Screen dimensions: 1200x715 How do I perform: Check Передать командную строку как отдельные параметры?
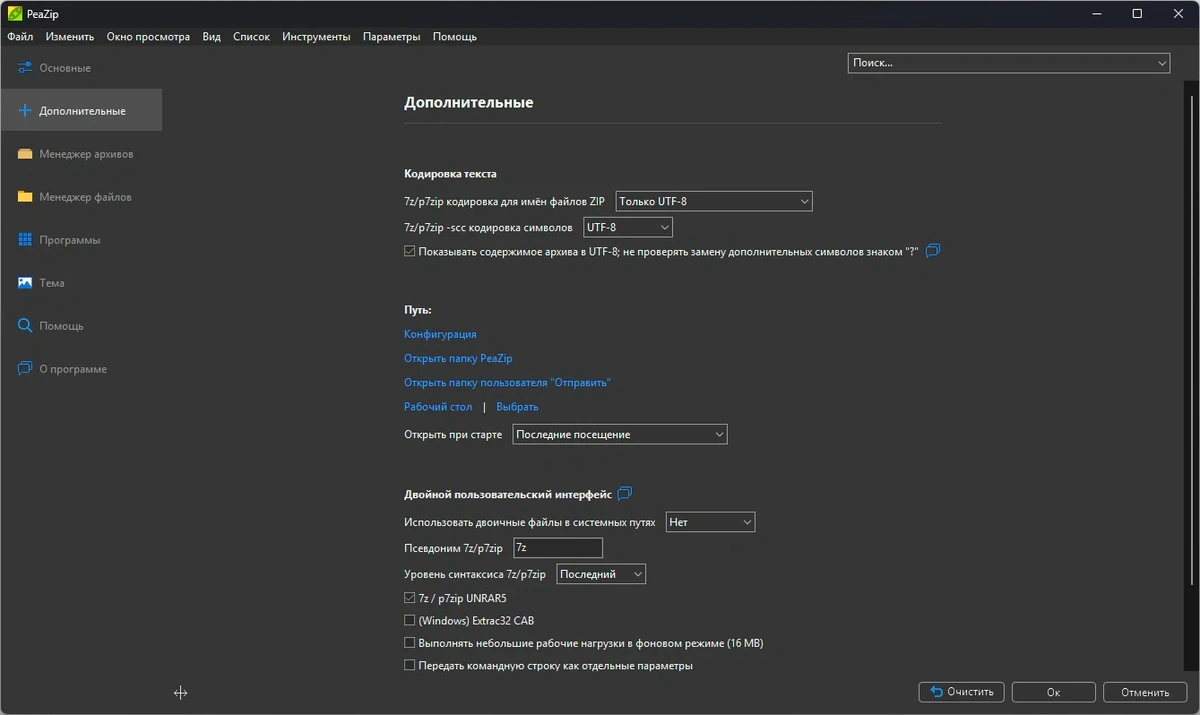(x=409, y=665)
